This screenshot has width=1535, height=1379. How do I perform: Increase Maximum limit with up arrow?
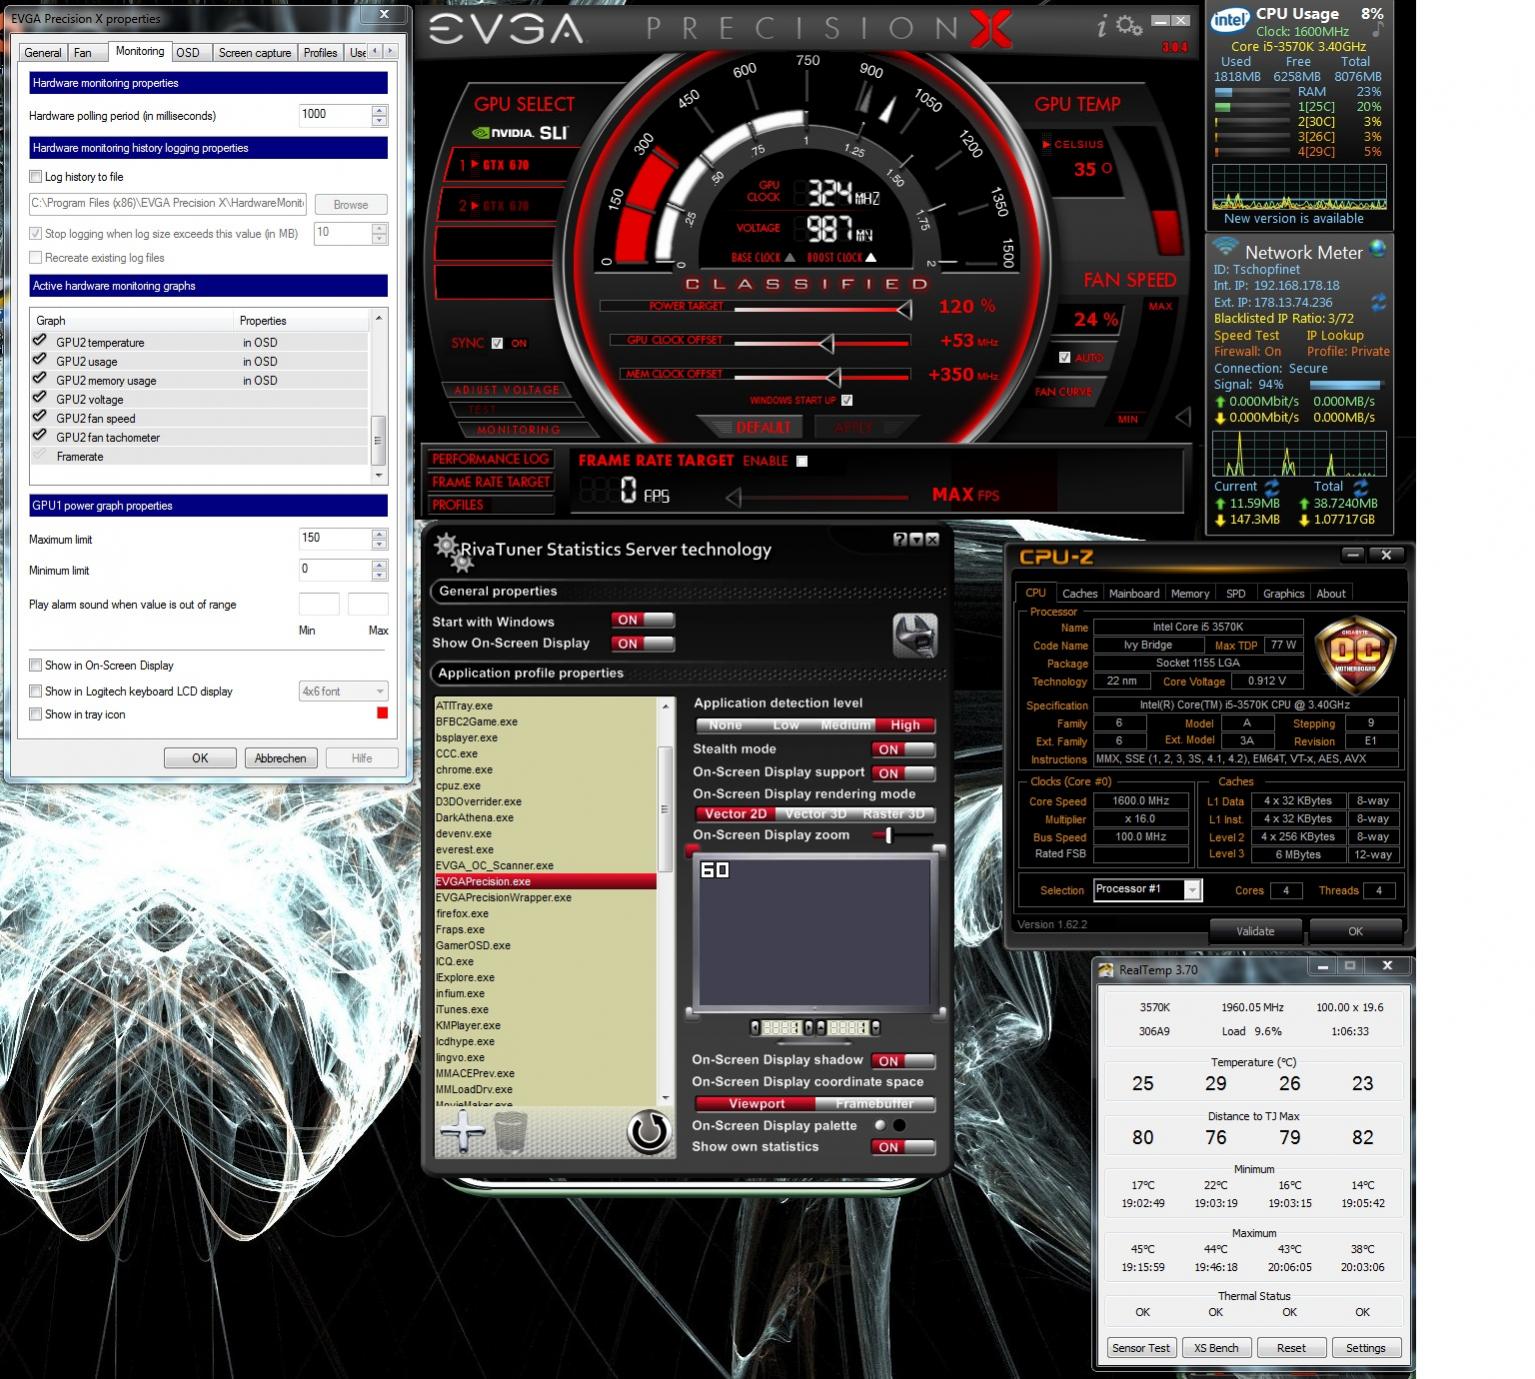[379, 534]
